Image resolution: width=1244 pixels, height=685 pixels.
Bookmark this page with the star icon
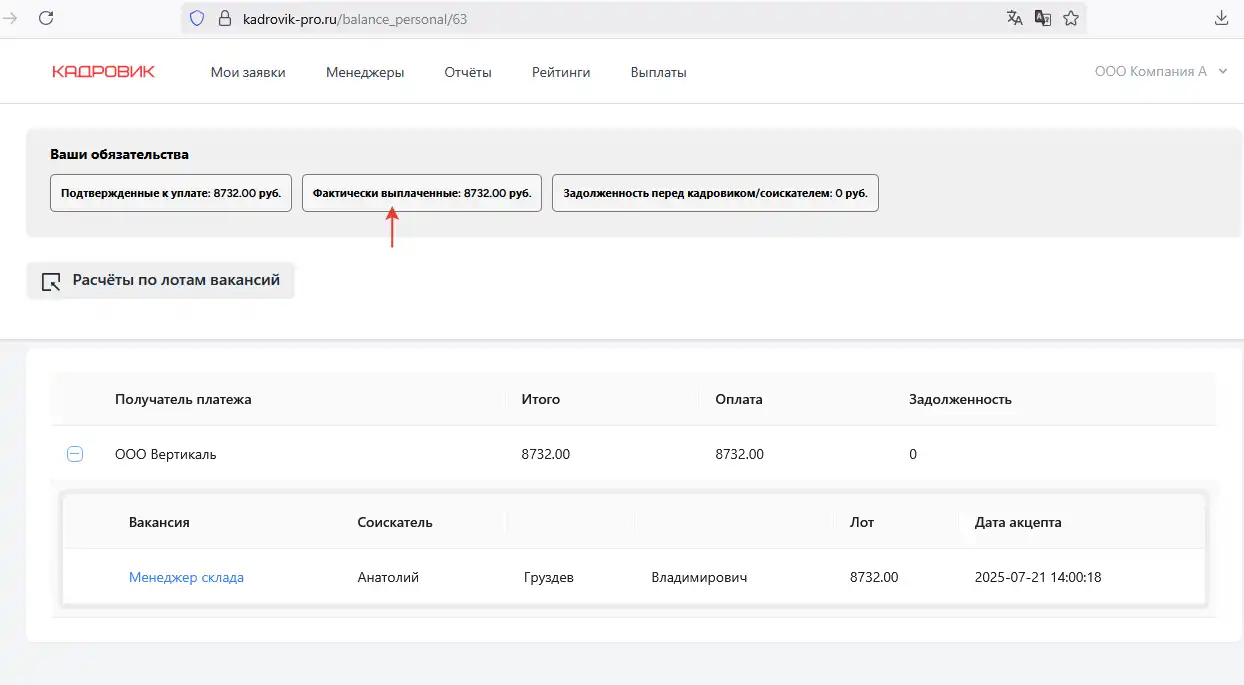[x=1071, y=18]
